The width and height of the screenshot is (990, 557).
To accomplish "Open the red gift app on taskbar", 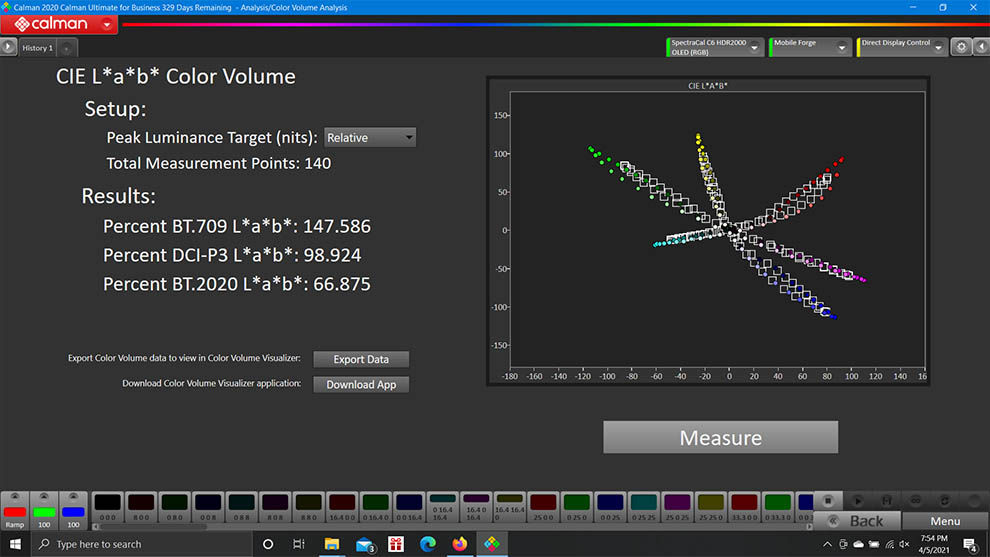I will tap(396, 544).
